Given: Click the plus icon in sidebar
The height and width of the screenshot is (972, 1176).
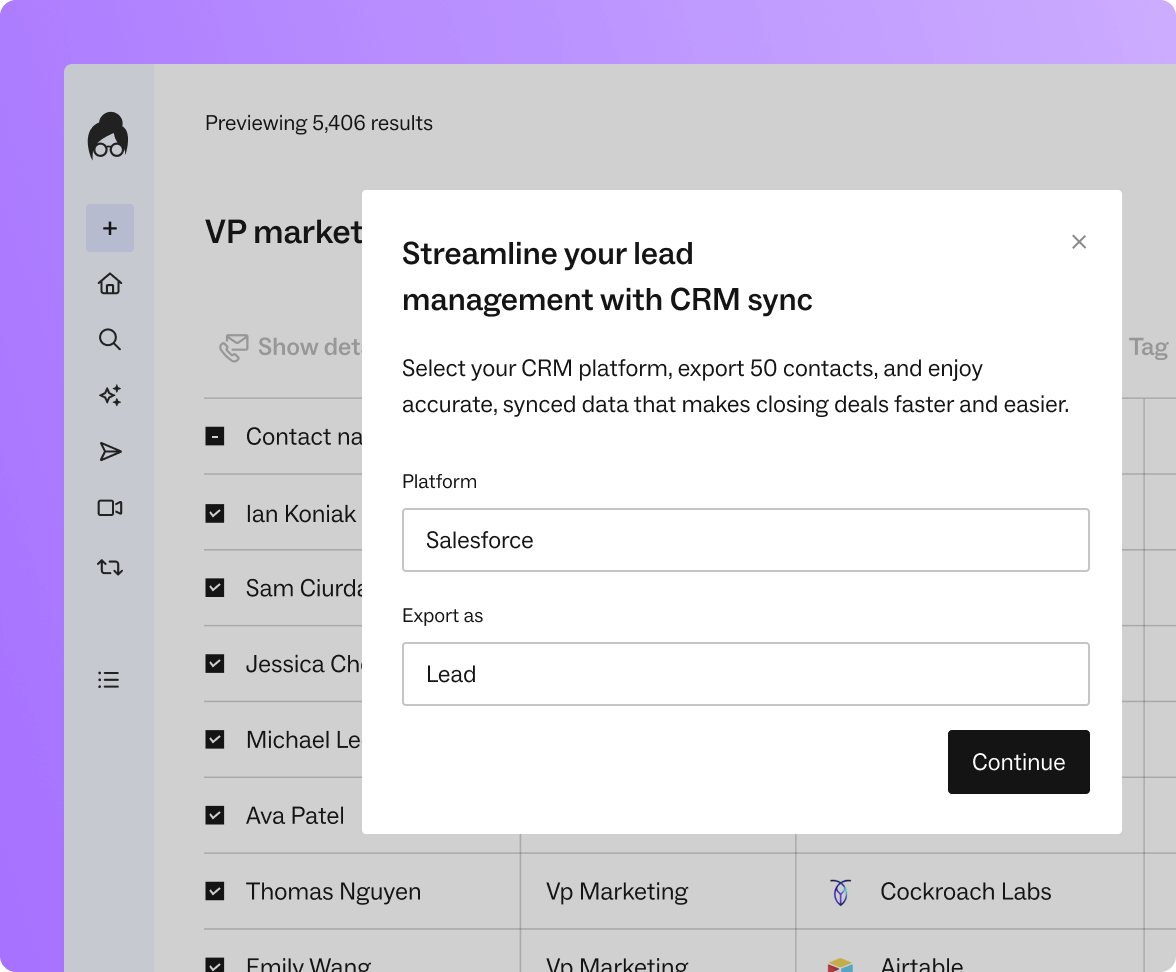Looking at the screenshot, I should tap(110, 228).
